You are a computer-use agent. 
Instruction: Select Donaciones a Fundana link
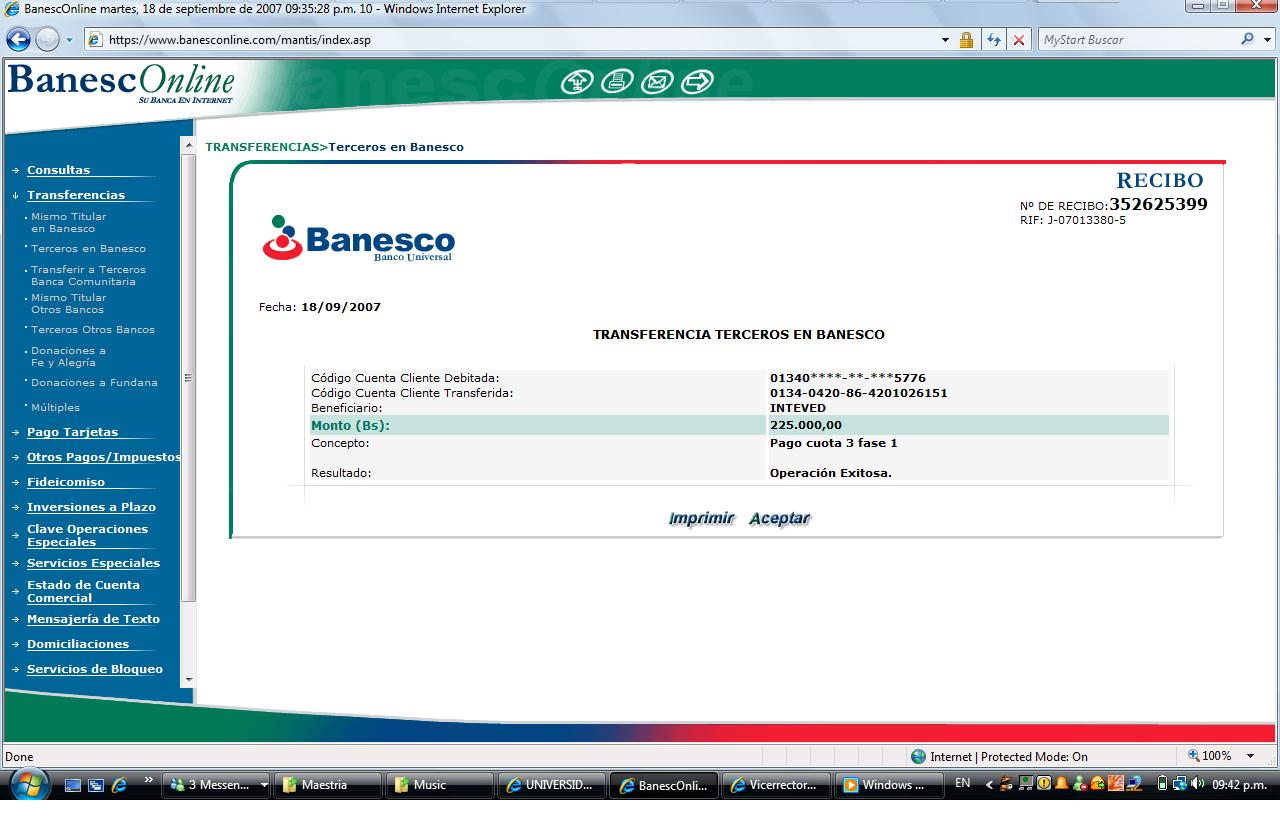[94, 382]
